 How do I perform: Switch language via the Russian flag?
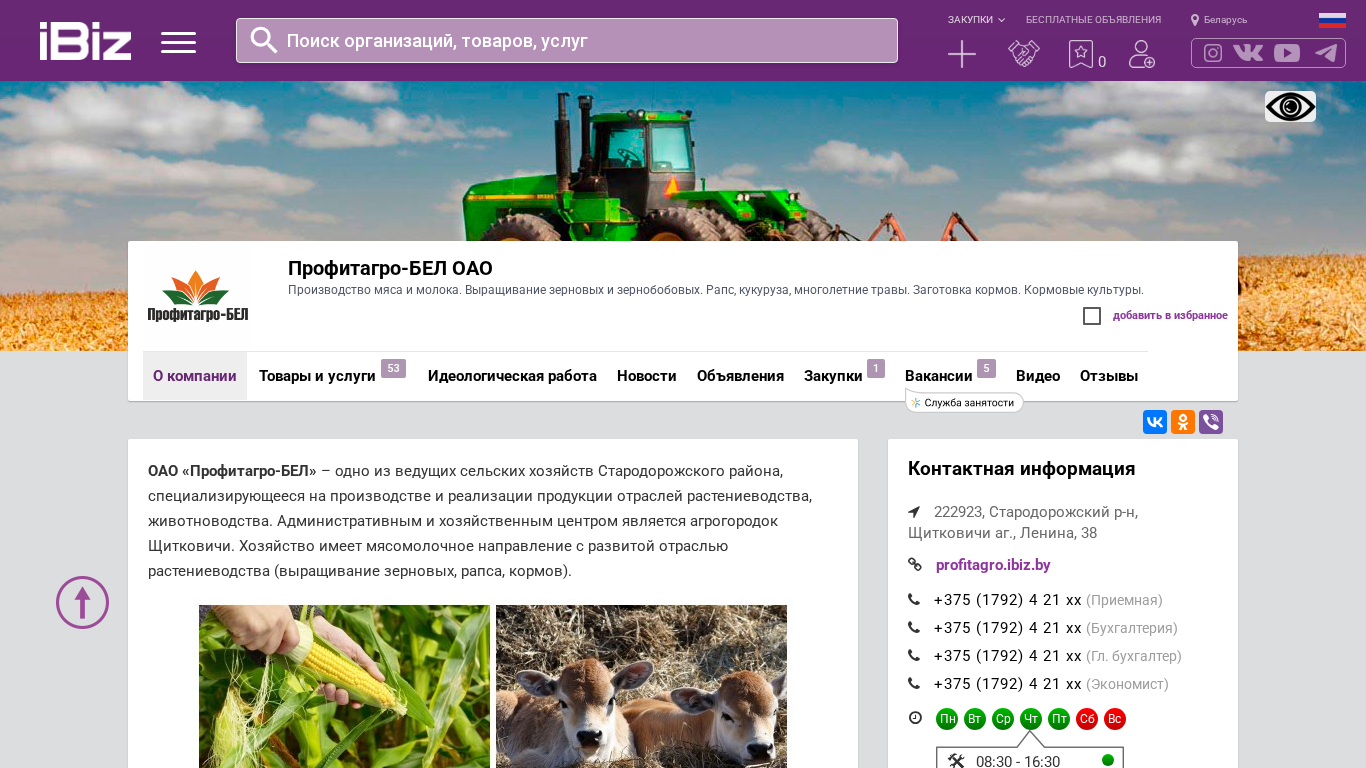[x=1332, y=20]
